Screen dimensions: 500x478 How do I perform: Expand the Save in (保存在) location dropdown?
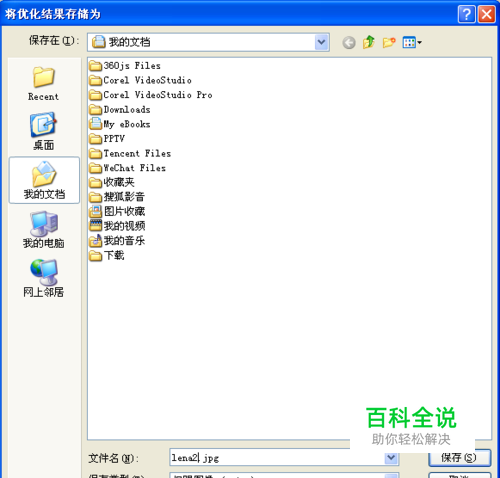coord(321,42)
